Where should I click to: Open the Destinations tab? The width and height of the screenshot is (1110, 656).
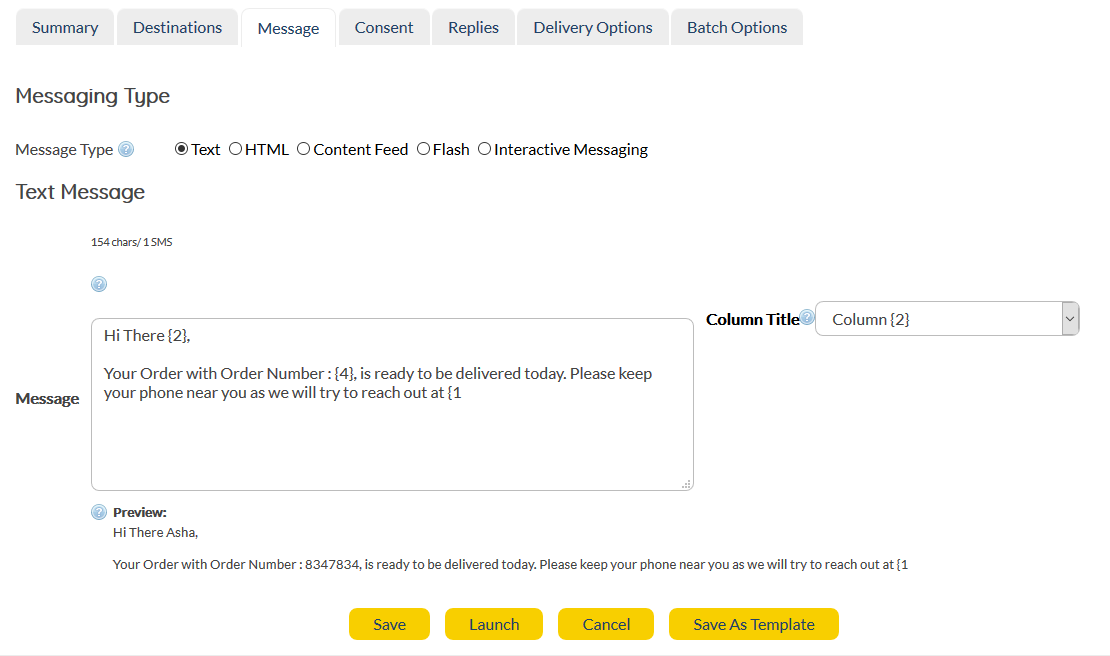pos(177,27)
